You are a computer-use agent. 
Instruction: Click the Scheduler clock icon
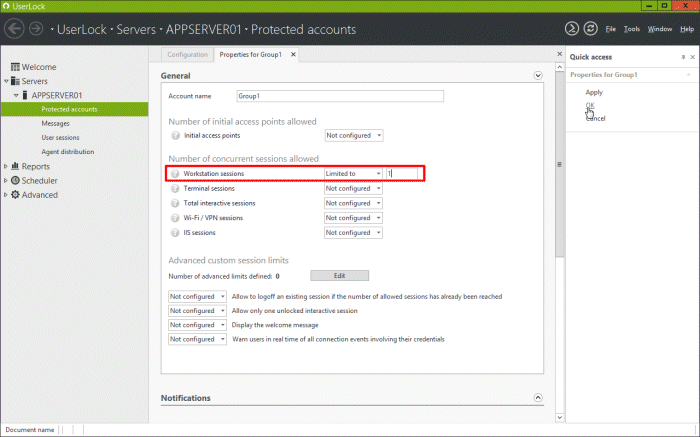(15, 180)
